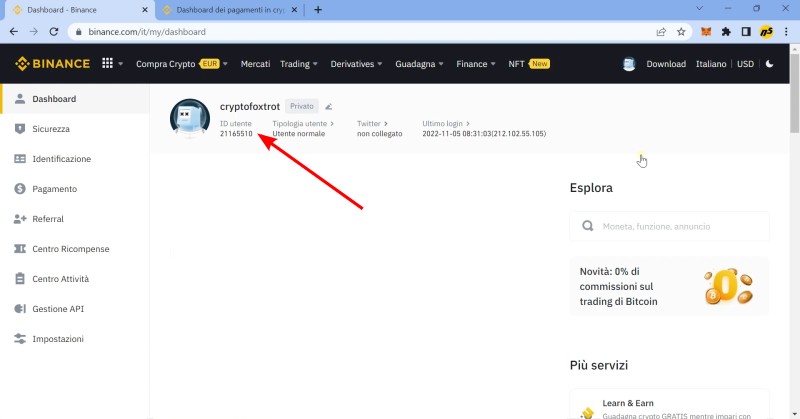Viewport: 800px width, 419px height.
Task: Change language from Italiano
Action: (x=711, y=64)
